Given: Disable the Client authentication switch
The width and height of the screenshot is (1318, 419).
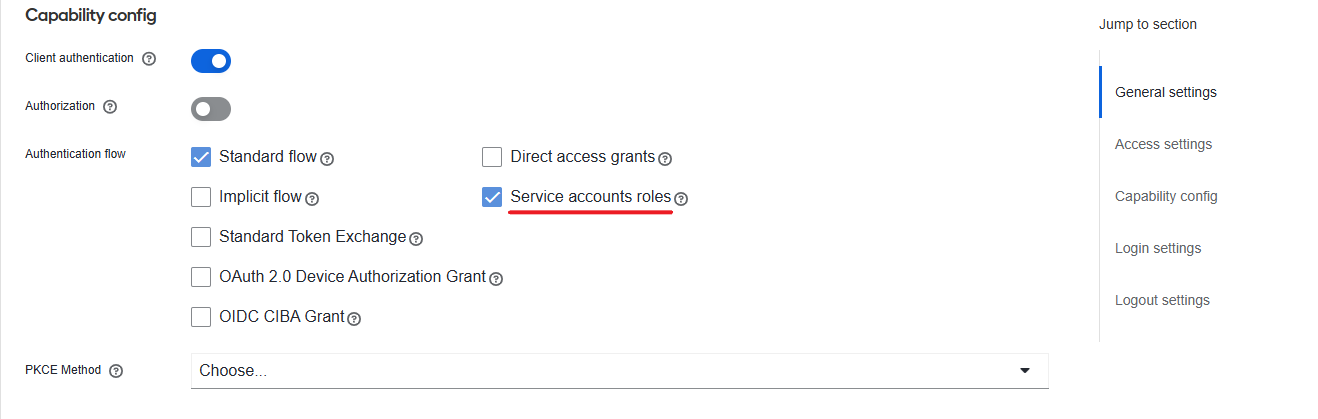Looking at the screenshot, I should click(211, 61).
